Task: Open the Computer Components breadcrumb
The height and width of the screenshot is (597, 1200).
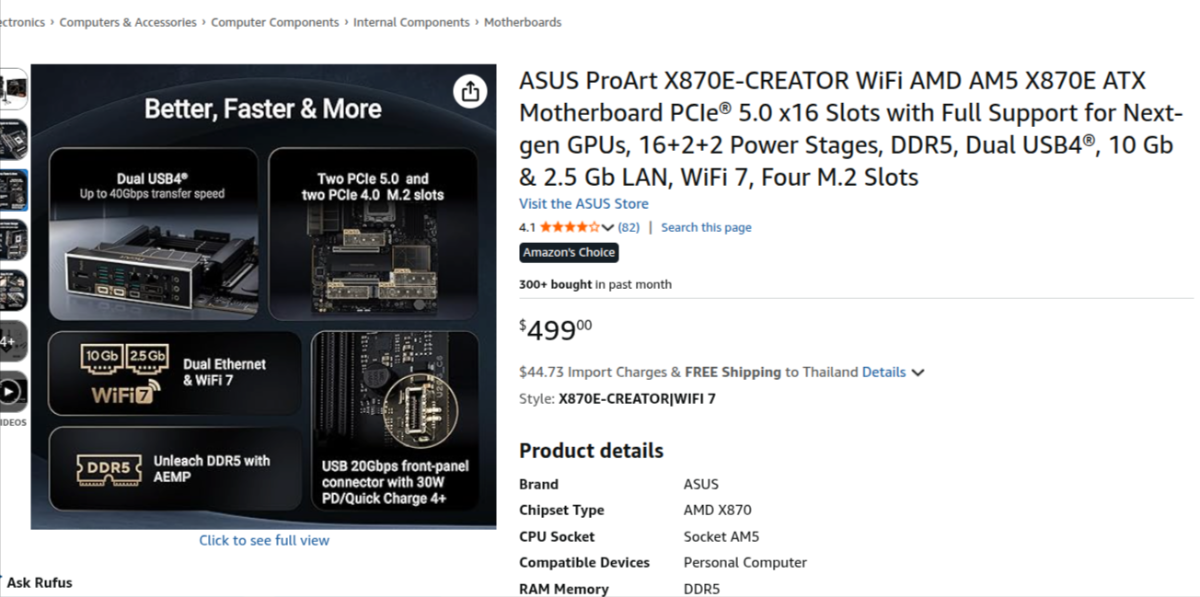Action: pyautogui.click(x=275, y=22)
